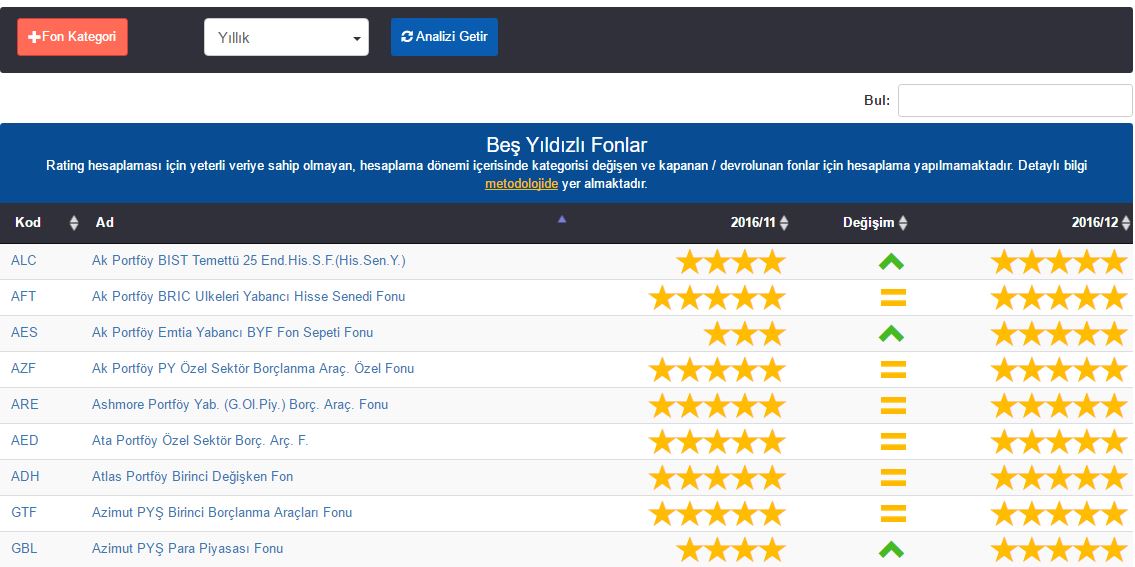The height and width of the screenshot is (567, 1135).
Task: Click the Ad column header text
Action: 105,222
